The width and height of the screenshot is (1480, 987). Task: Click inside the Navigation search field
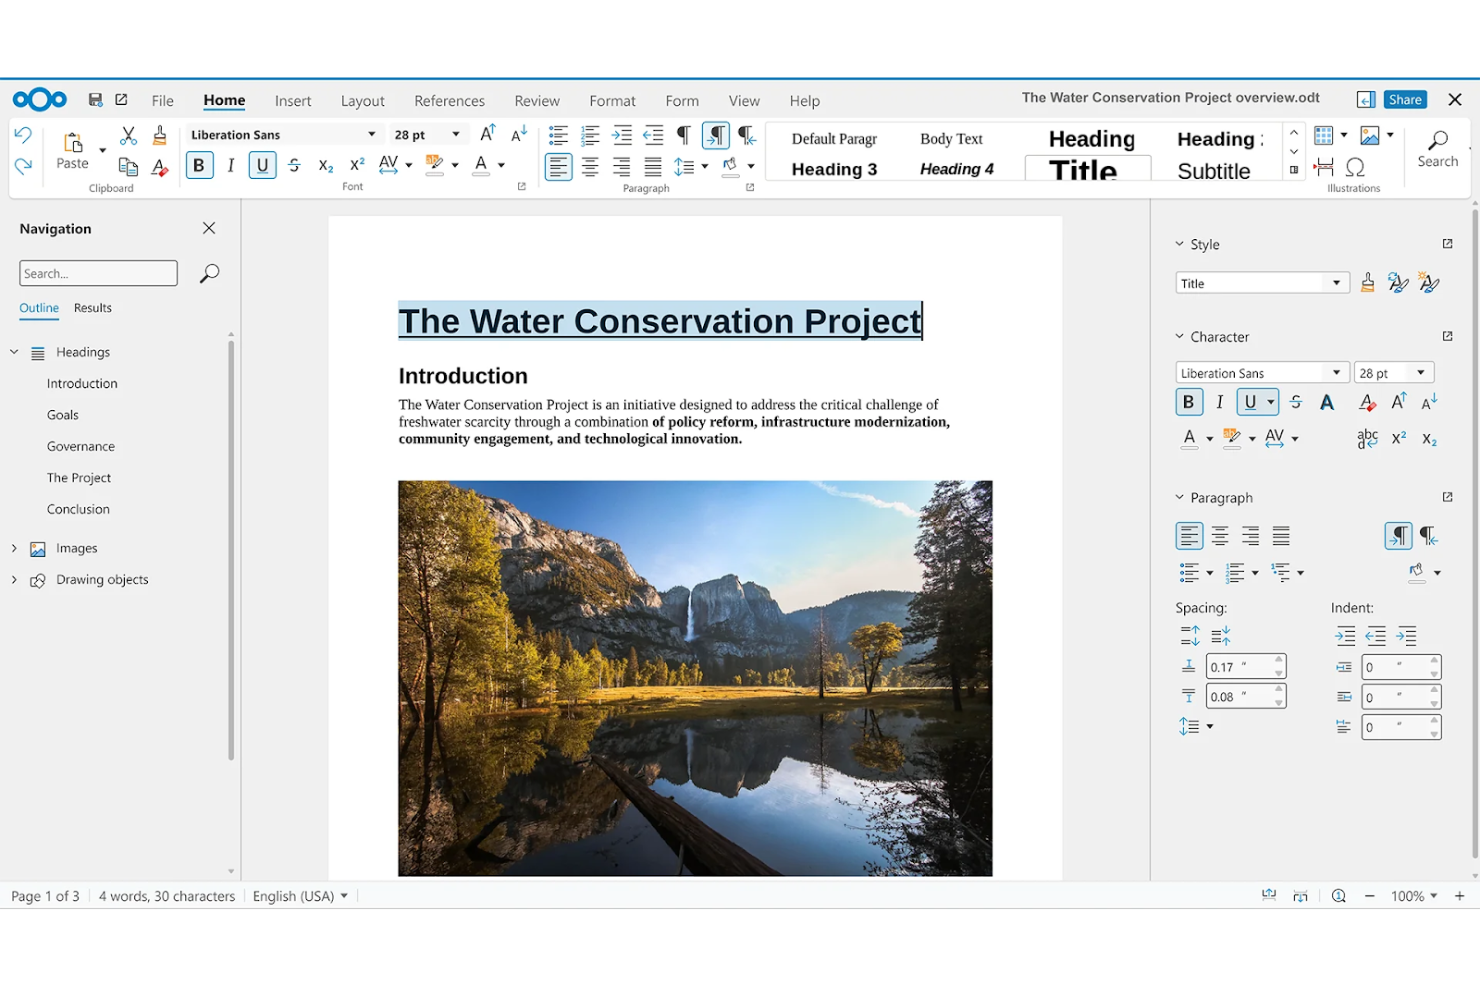(x=98, y=272)
